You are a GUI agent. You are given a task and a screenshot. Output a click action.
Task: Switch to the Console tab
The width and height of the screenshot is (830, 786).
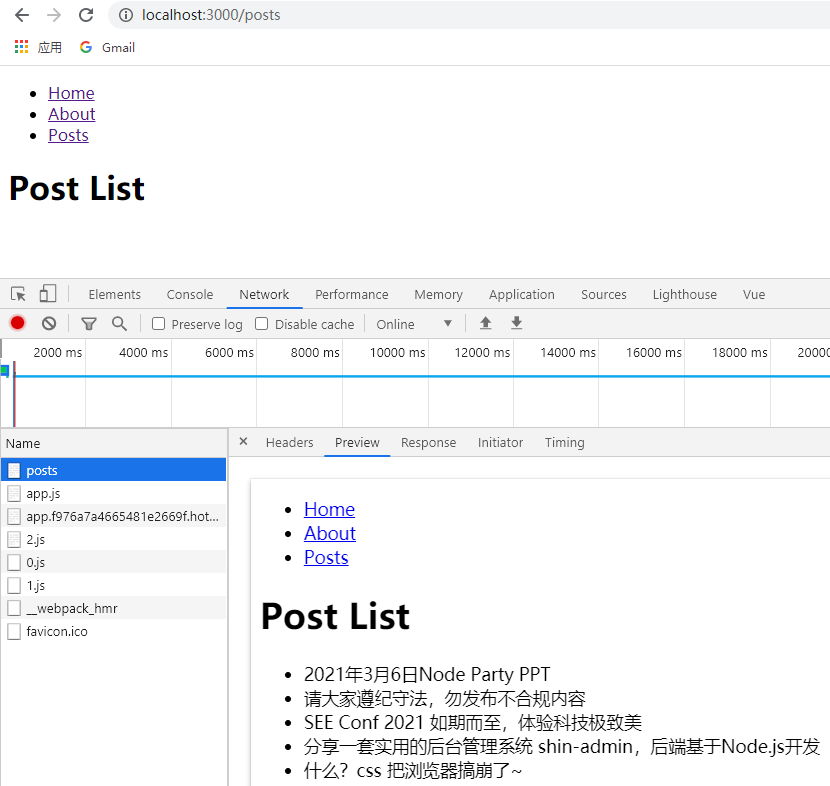tap(190, 294)
